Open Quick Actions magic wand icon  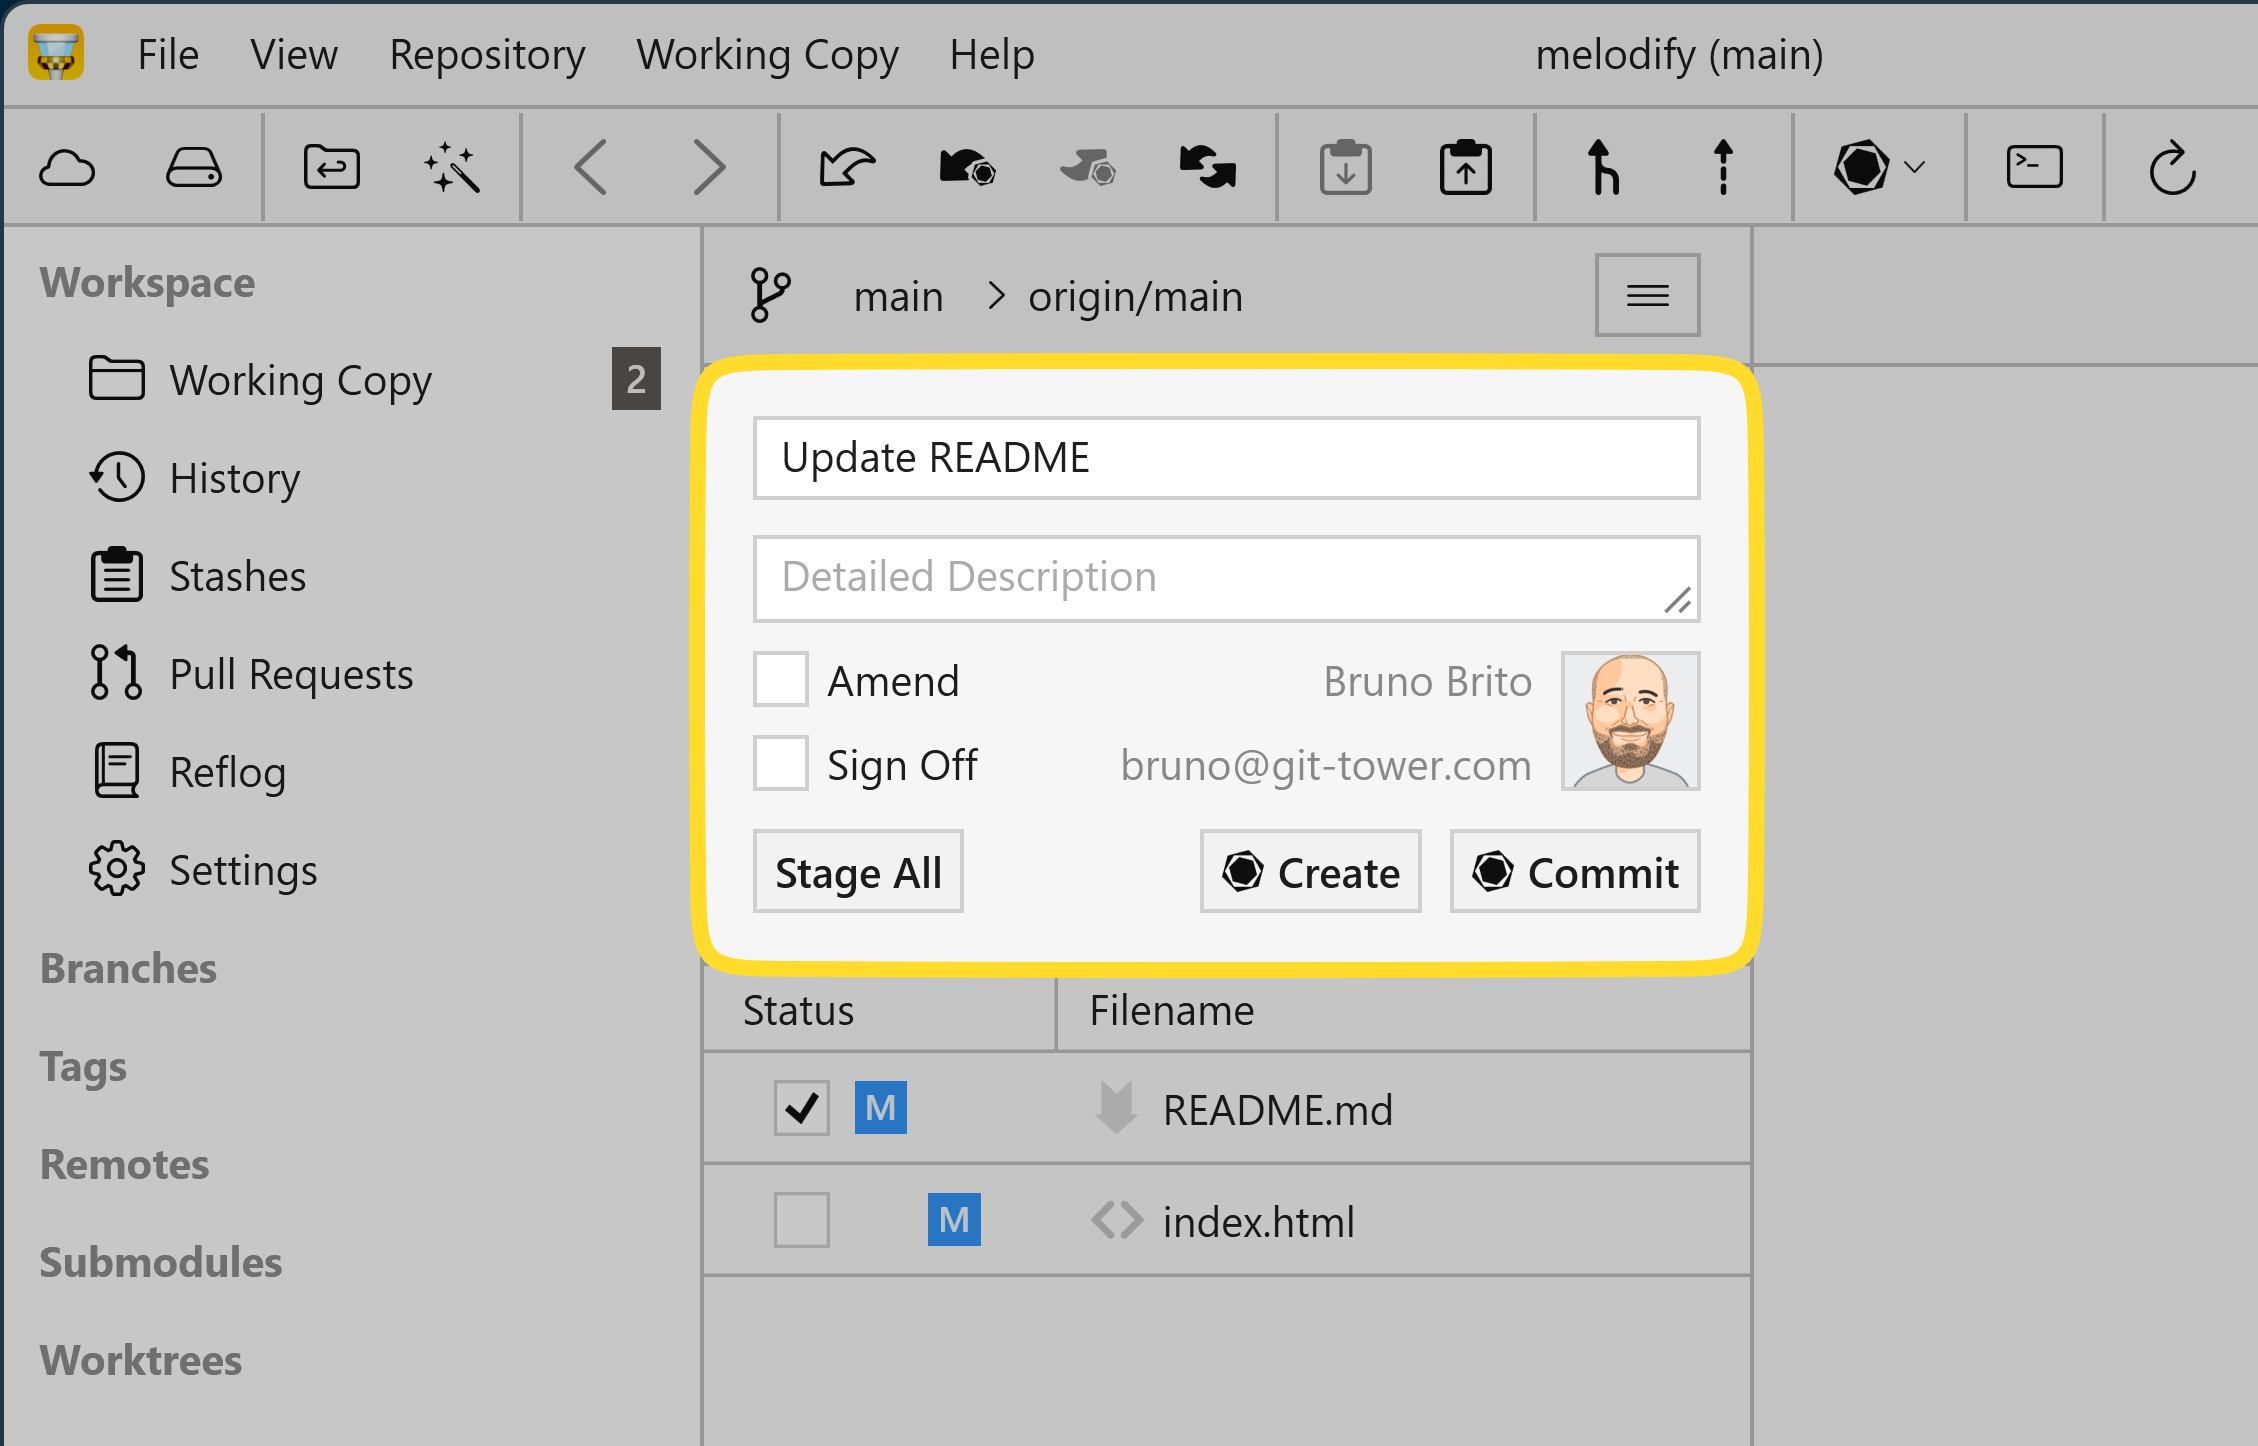point(452,167)
